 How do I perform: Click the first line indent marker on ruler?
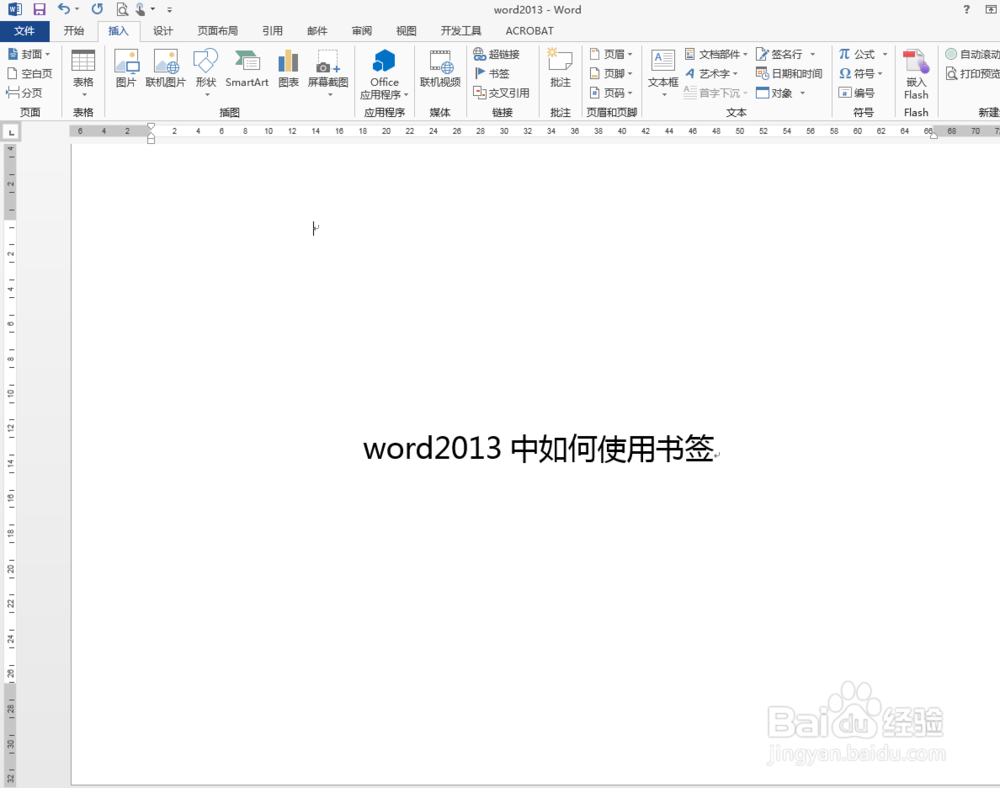click(151, 127)
